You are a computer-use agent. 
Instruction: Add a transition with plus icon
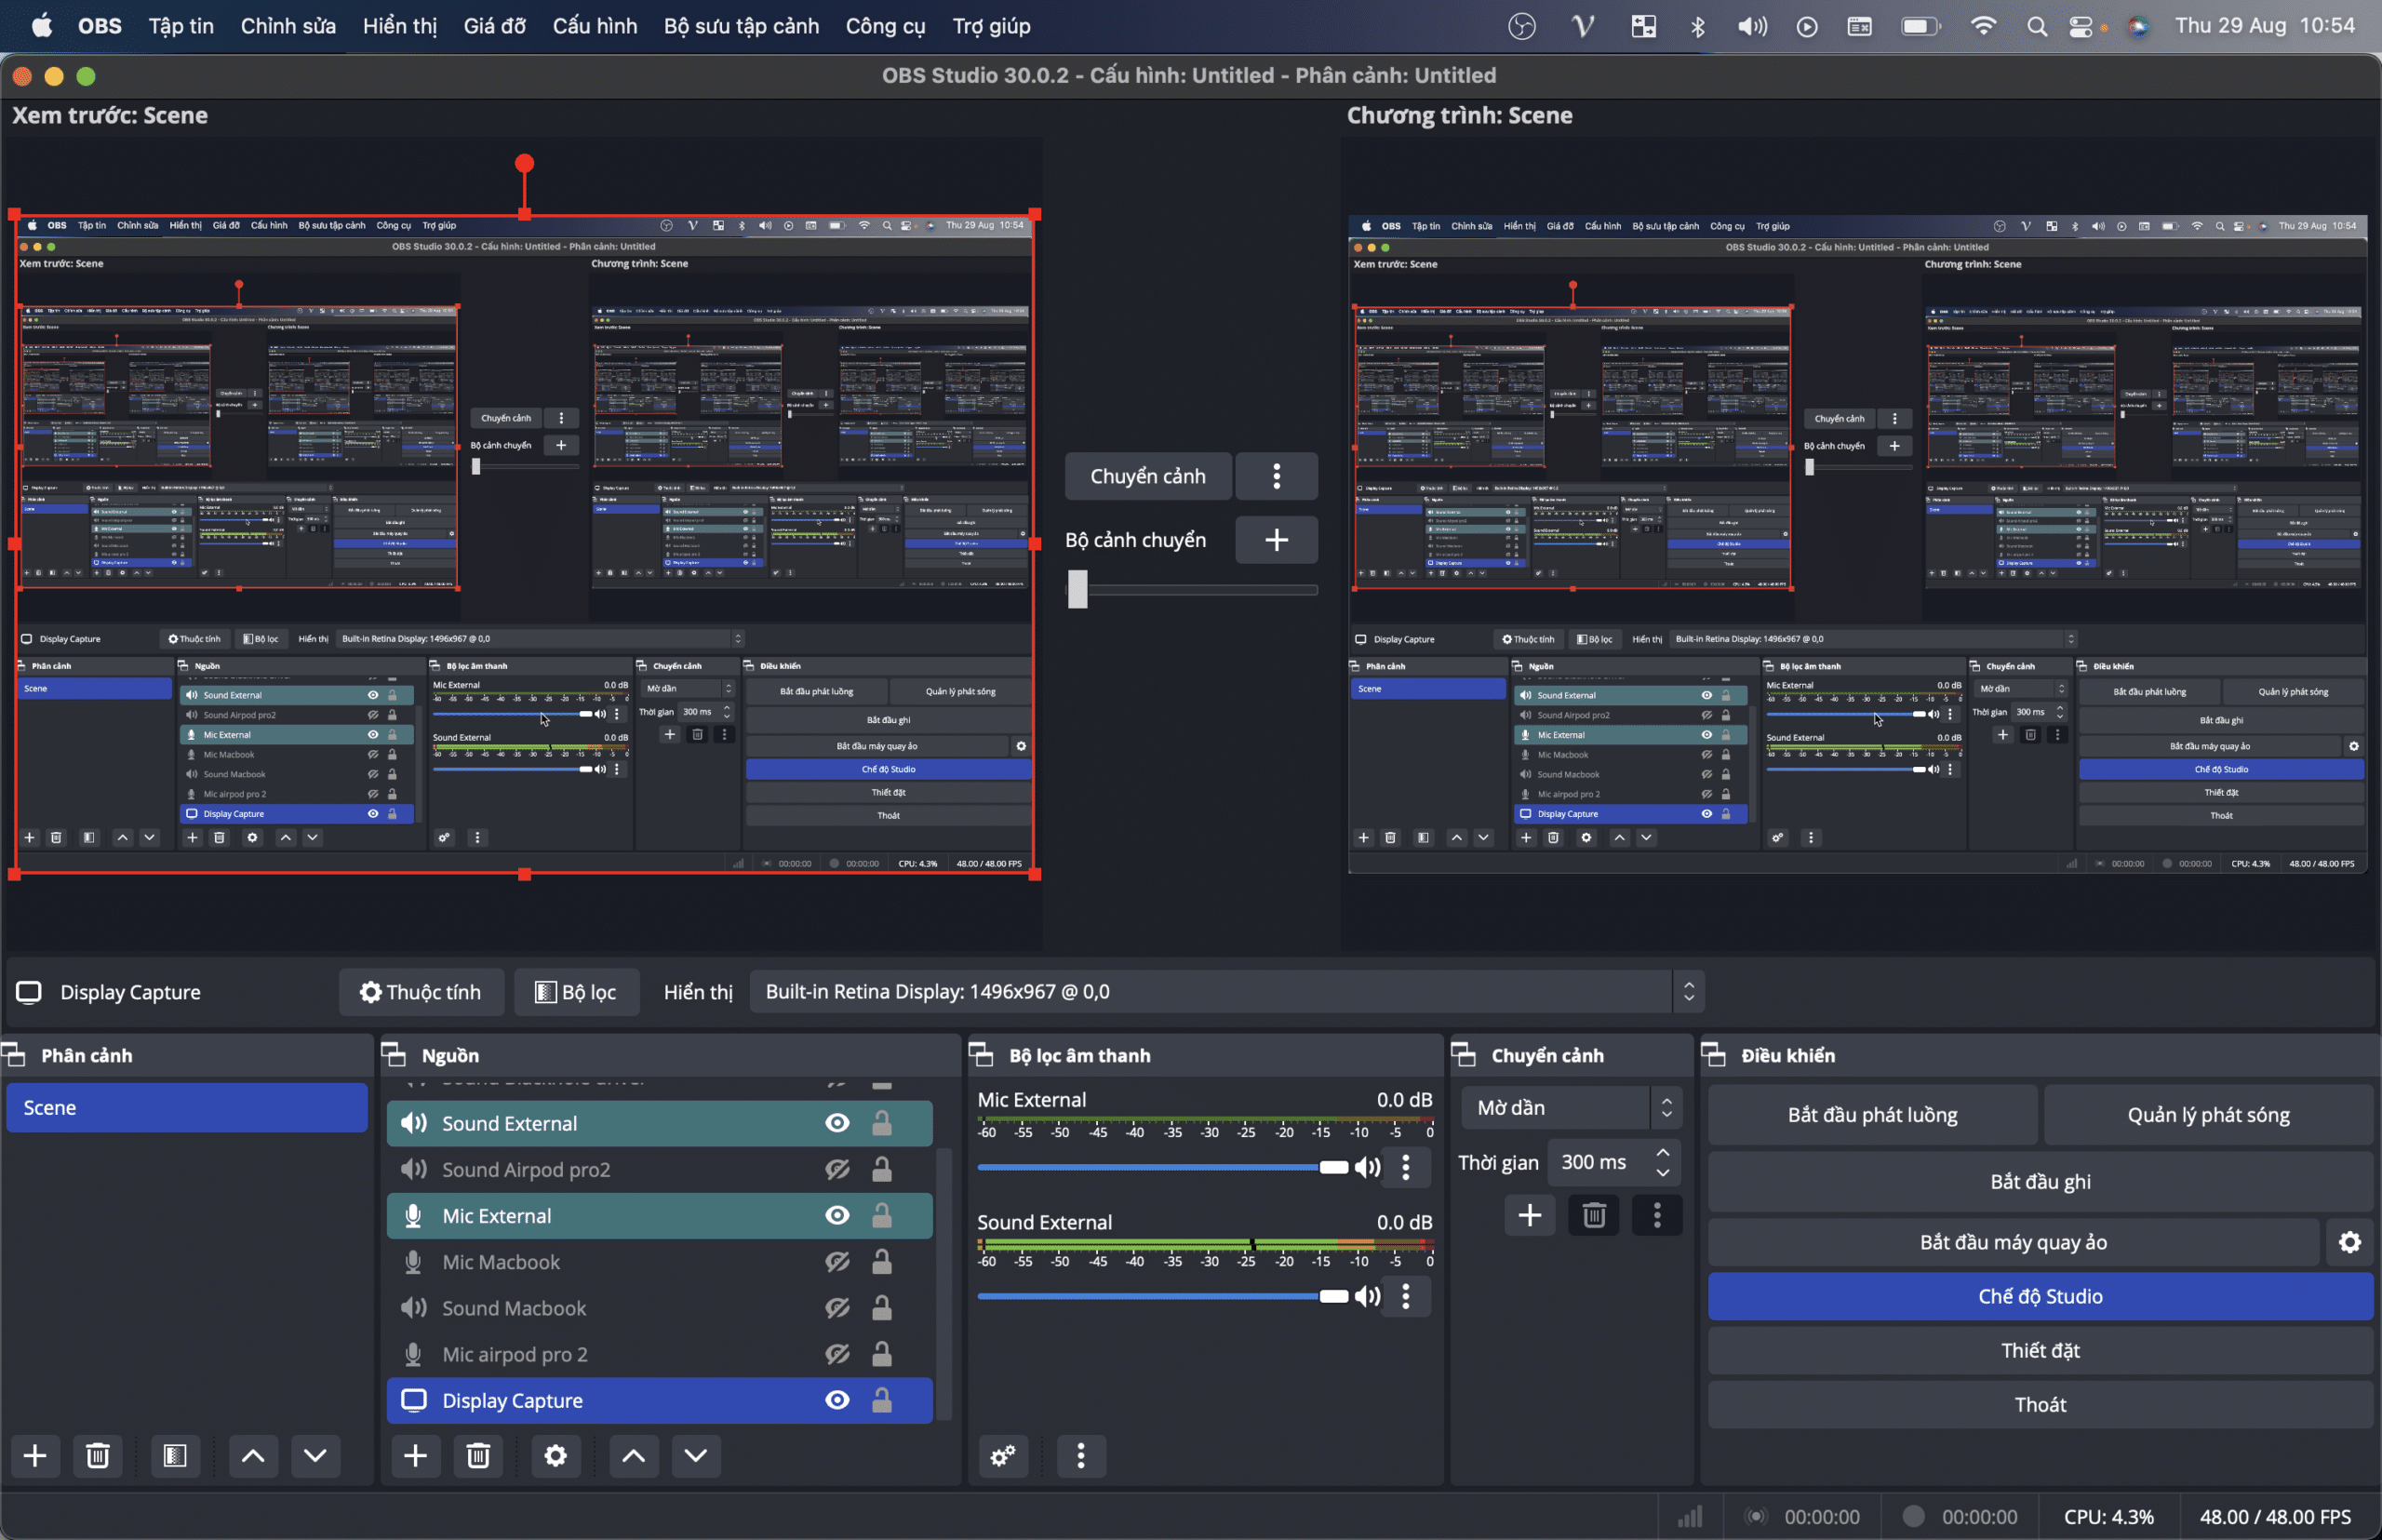click(x=1530, y=1215)
